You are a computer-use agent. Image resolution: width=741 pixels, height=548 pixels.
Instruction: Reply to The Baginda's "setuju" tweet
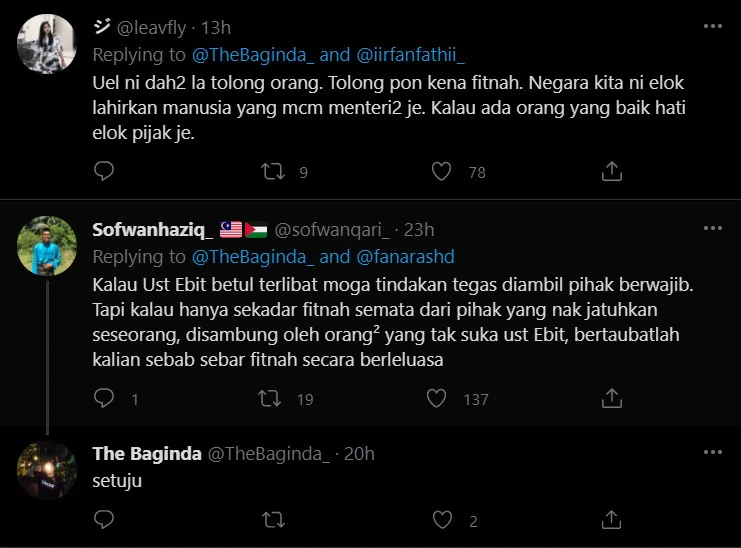105,520
